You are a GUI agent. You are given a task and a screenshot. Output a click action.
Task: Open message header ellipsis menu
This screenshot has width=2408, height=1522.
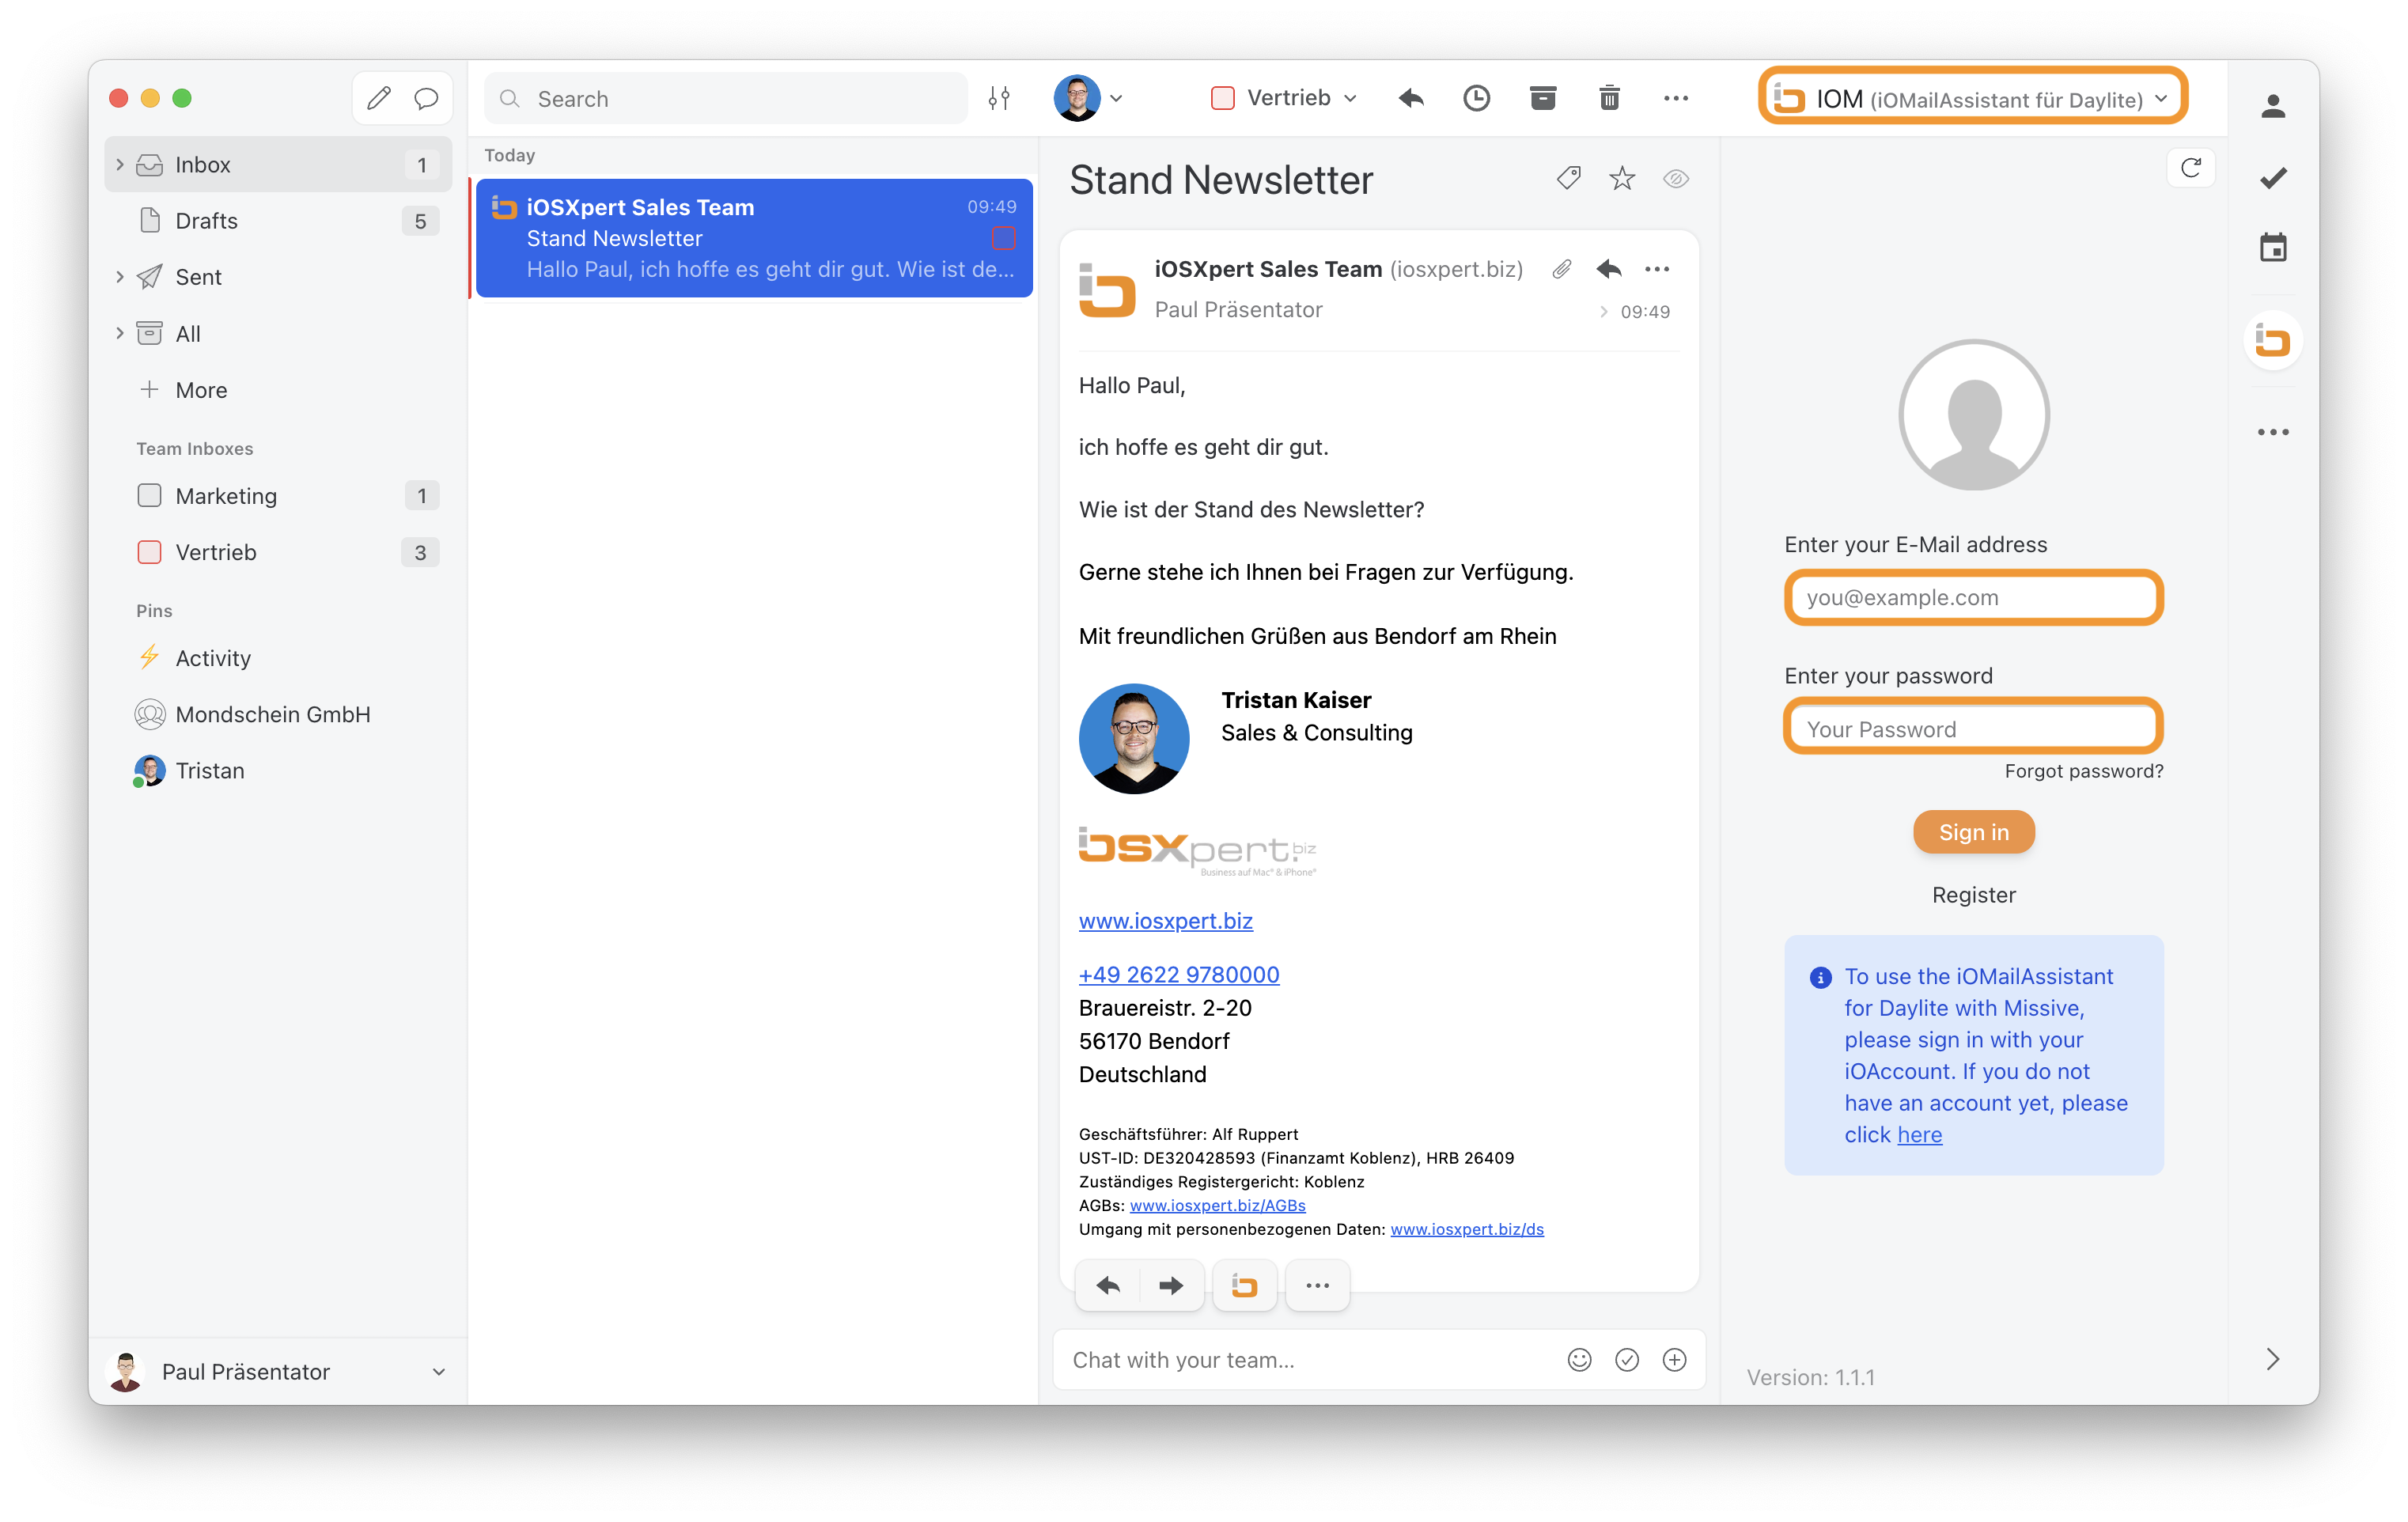click(x=1657, y=269)
